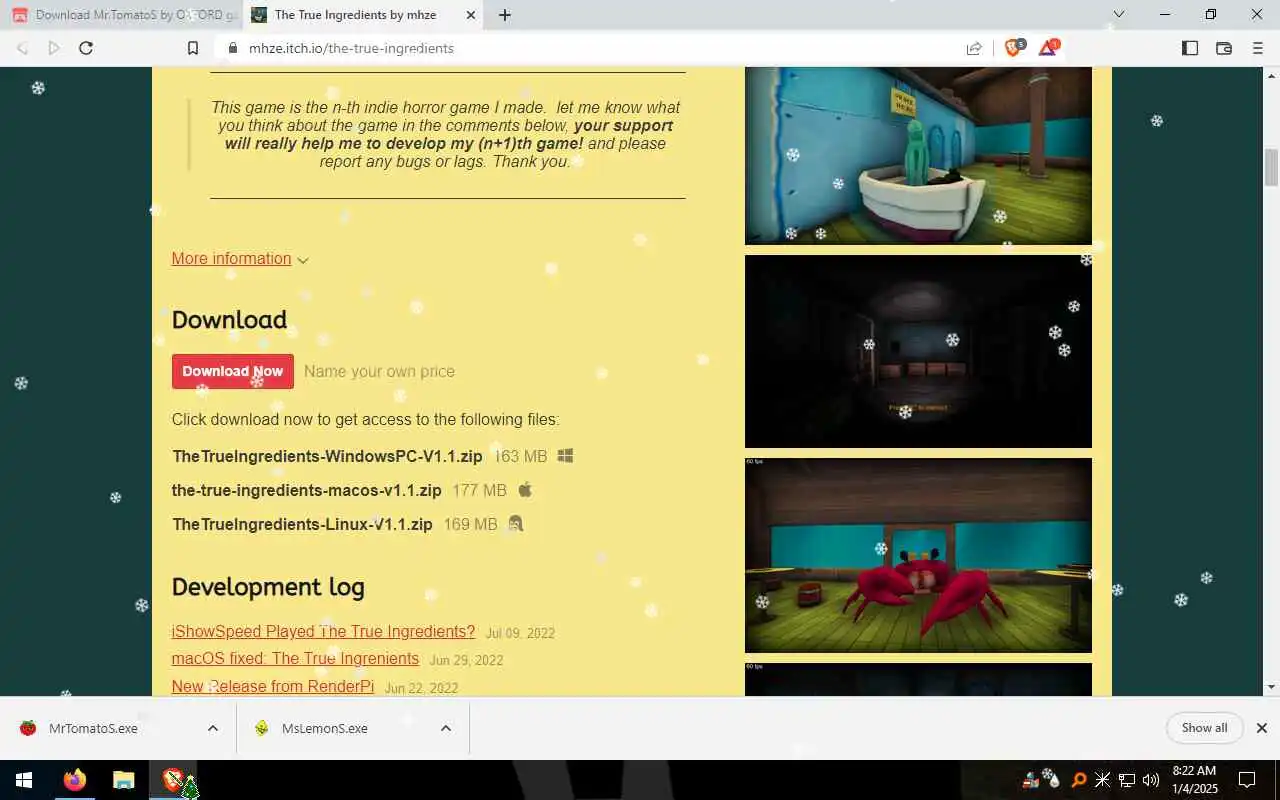Open downloaded MrTomatoS.exe file

[93, 728]
